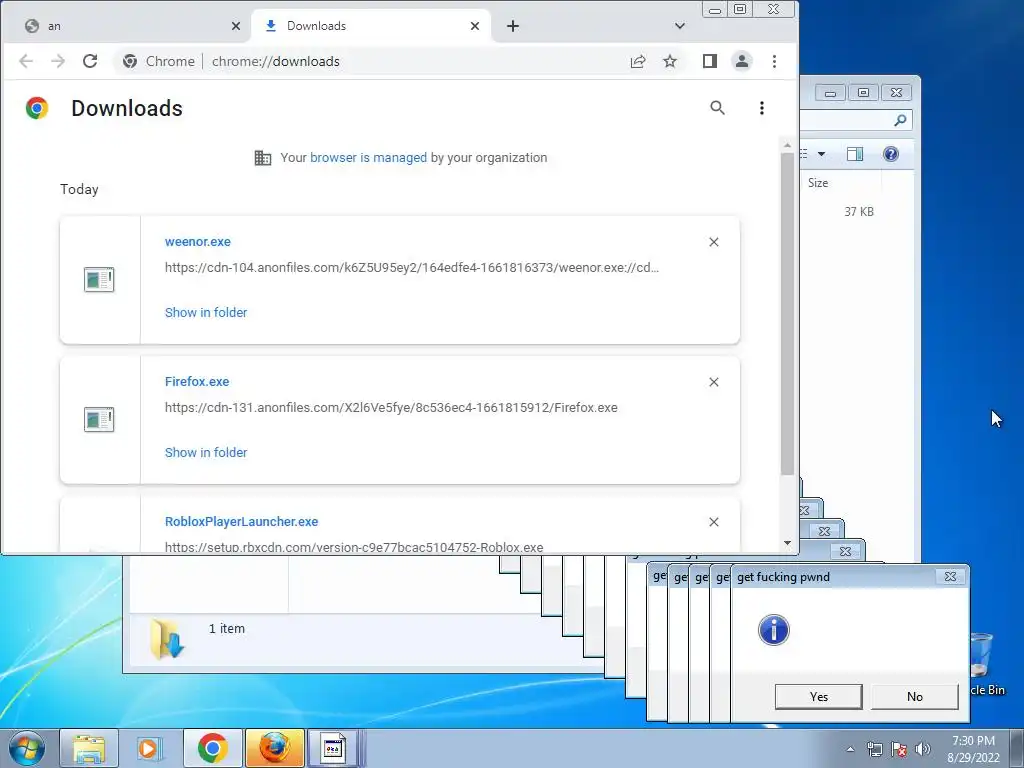
Task: Open new Chrome tab with plus
Action: tap(513, 26)
